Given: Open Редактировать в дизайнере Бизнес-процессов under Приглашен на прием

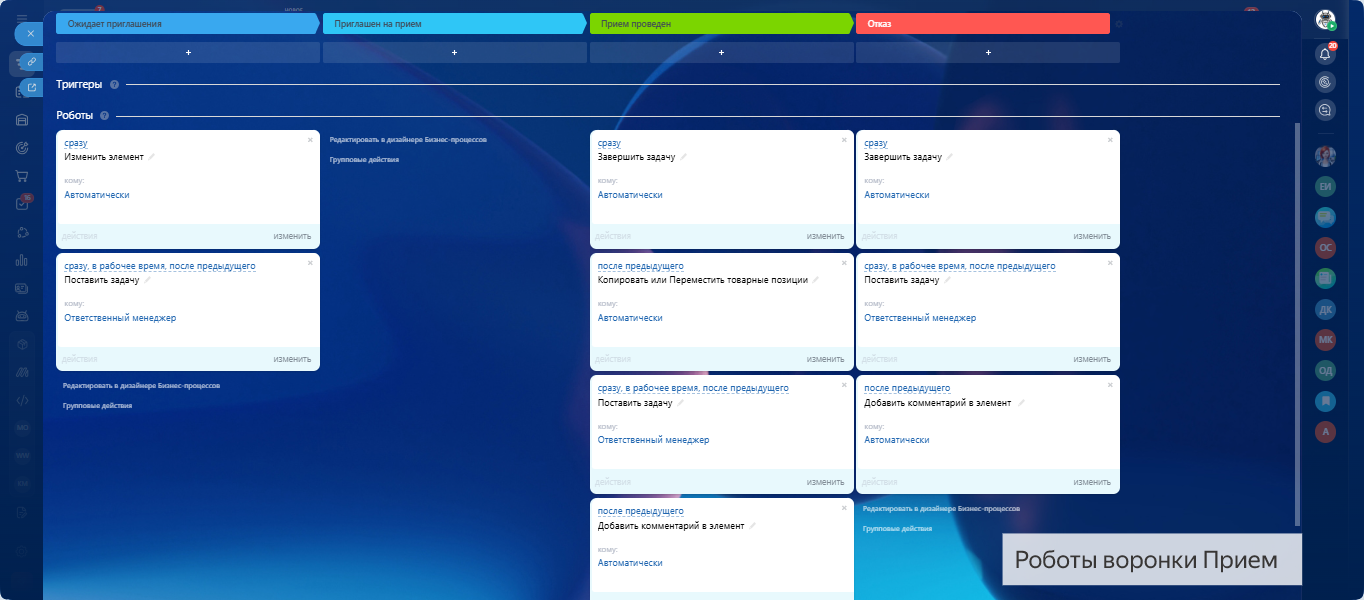Looking at the screenshot, I should (x=408, y=140).
